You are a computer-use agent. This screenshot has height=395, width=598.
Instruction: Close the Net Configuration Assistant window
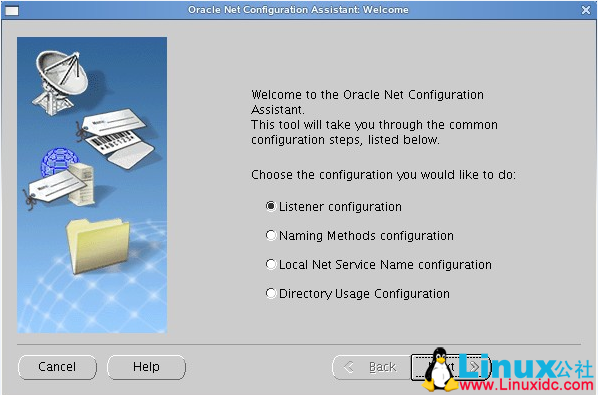[x=586, y=10]
